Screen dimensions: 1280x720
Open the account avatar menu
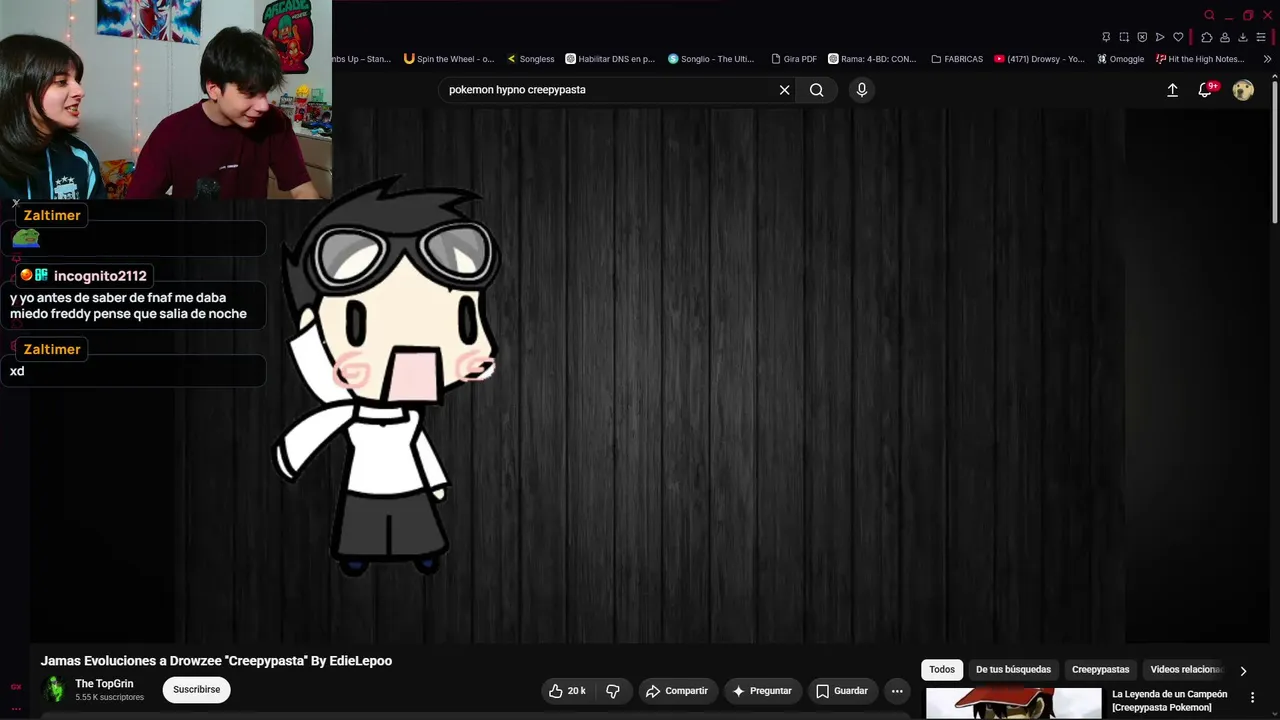(1243, 90)
